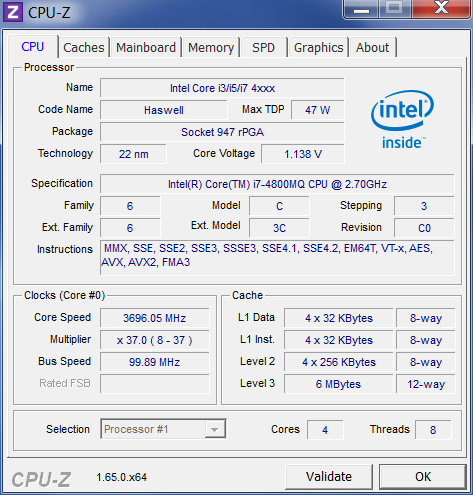Click the Name field showing Intel Core i3/i5/i7 4xxx
Viewport: 473px width, 495px height.
tap(222, 88)
